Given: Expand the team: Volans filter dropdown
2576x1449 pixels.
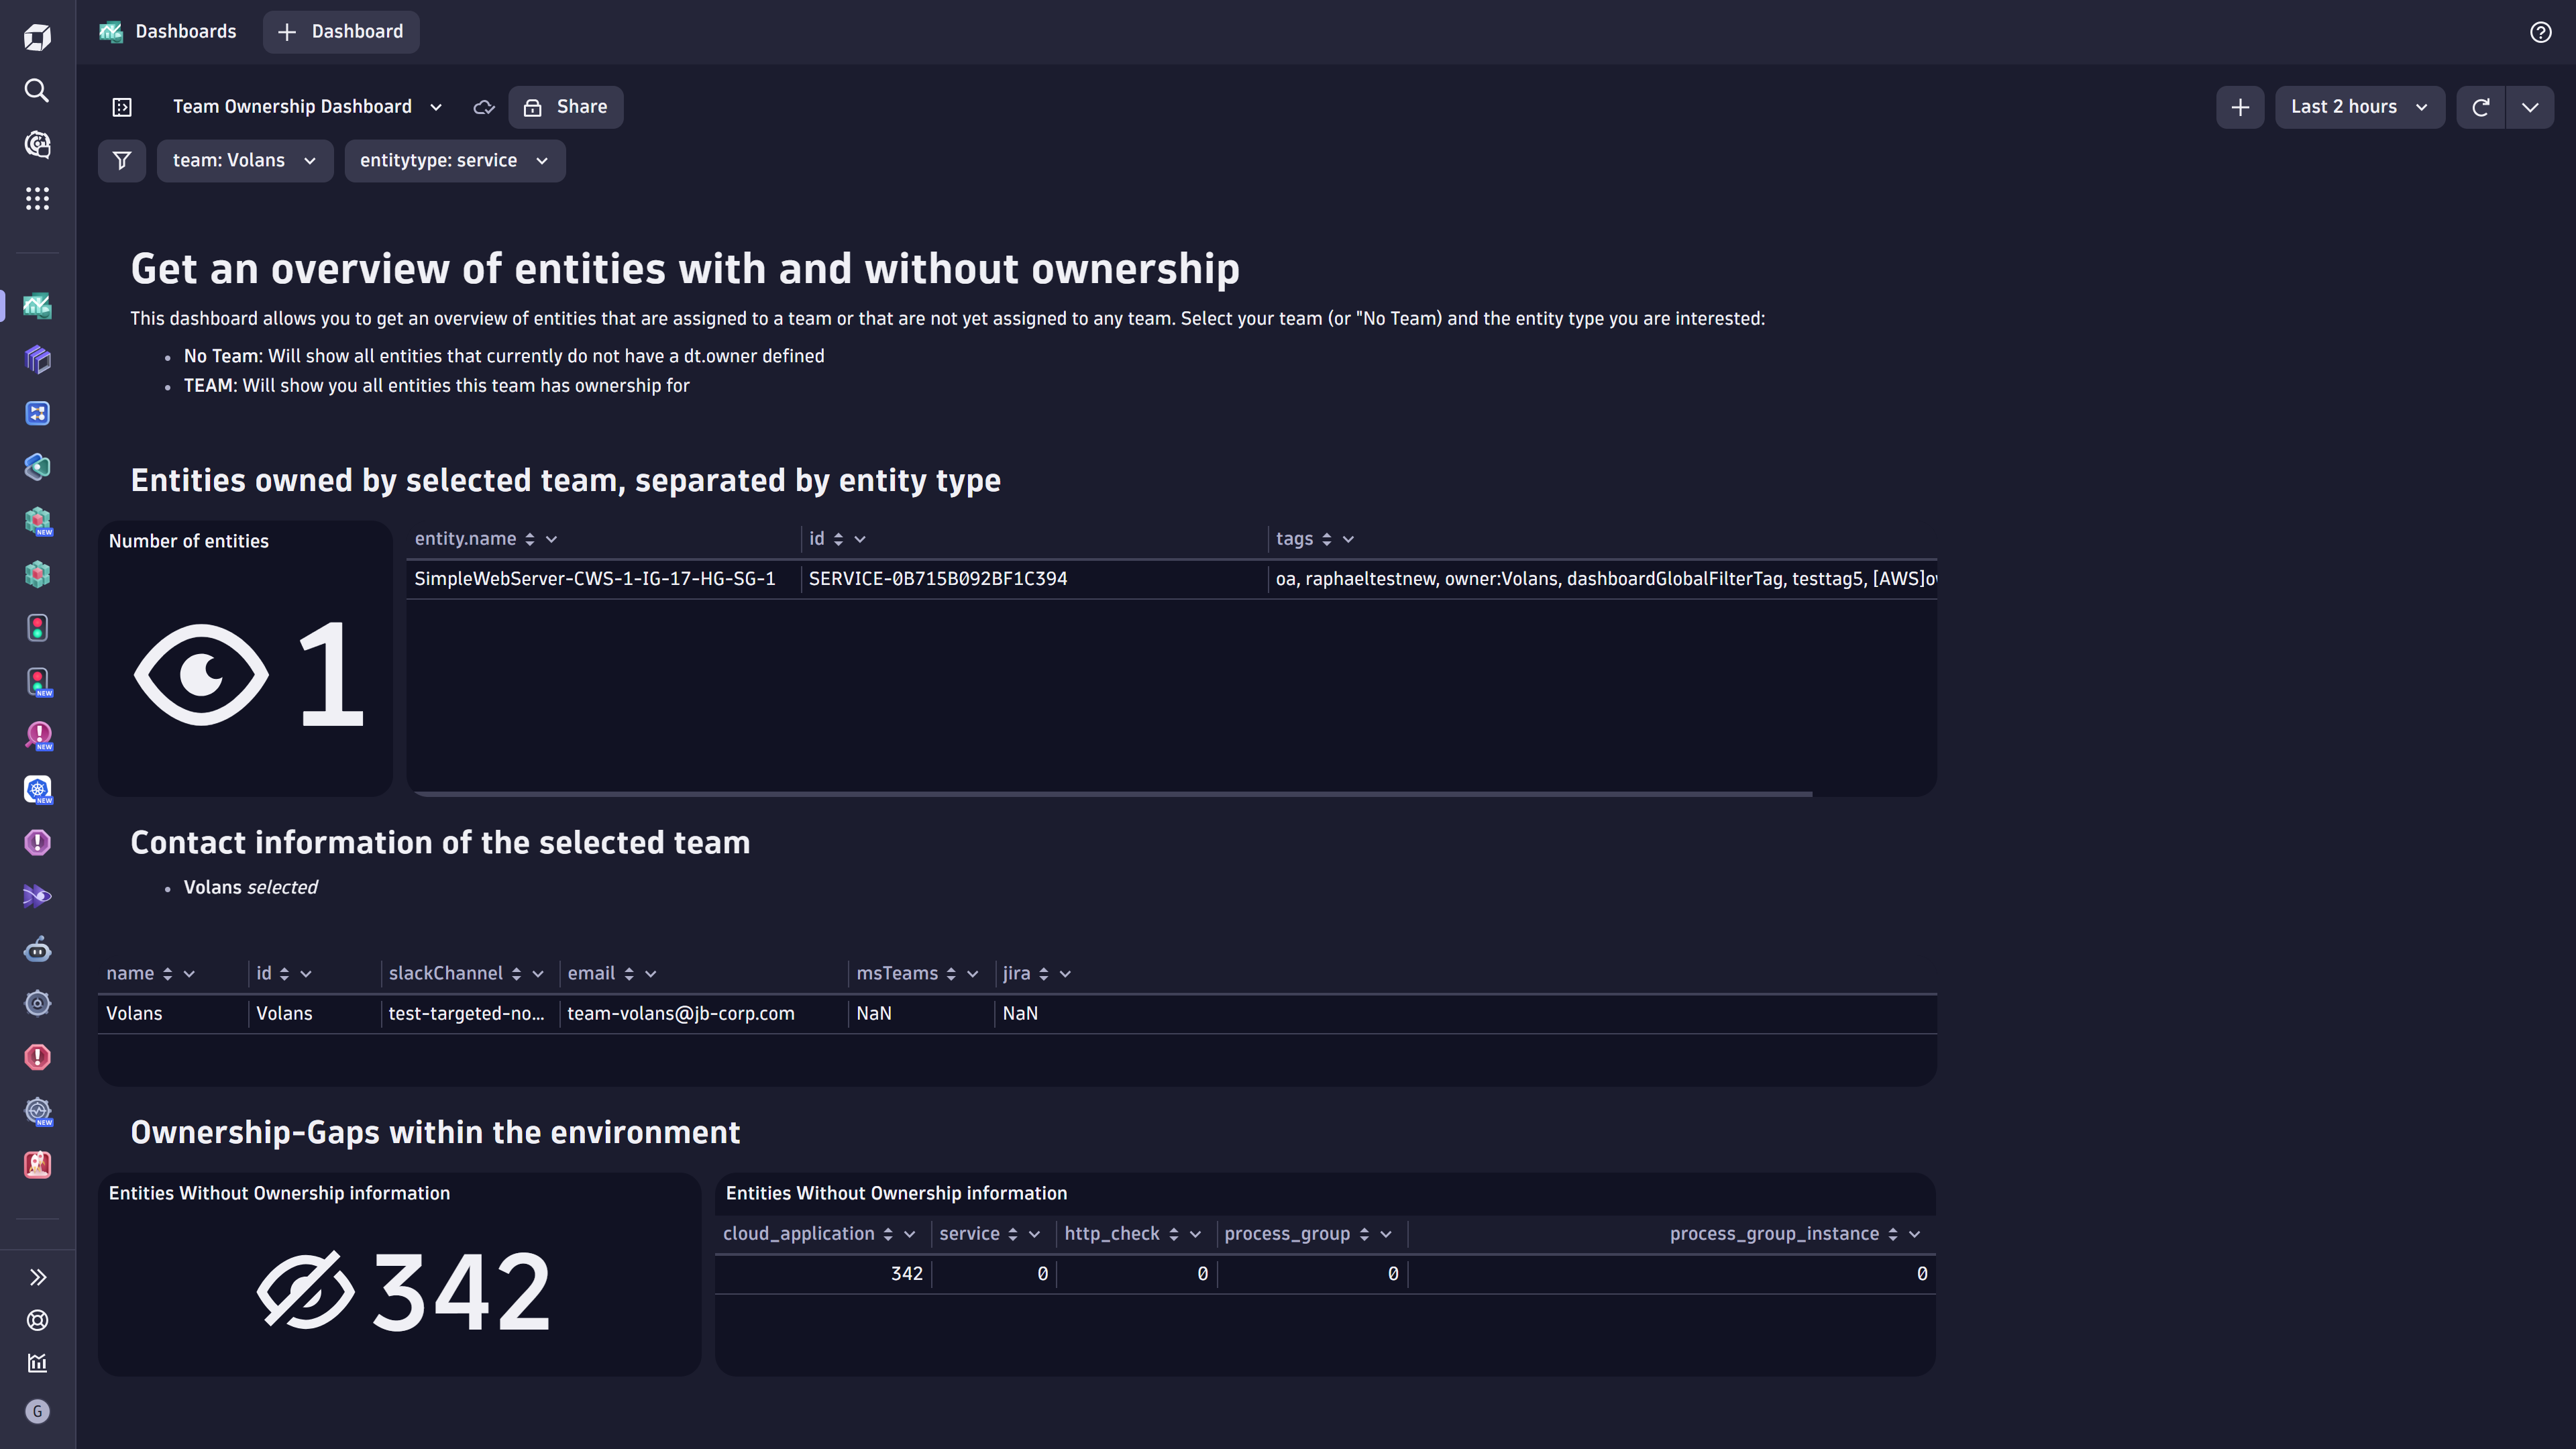Looking at the screenshot, I should click(x=244, y=160).
